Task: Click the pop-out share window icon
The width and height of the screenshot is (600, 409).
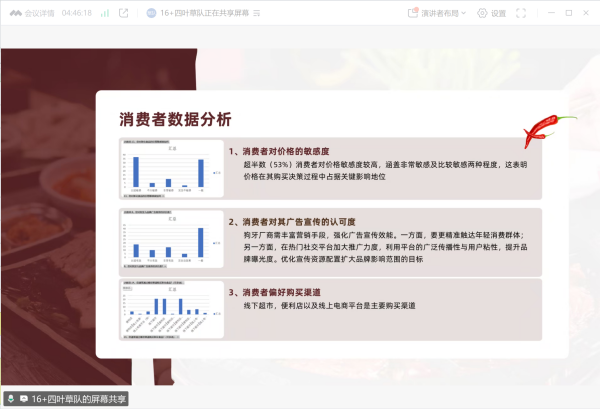Action: (x=123, y=13)
